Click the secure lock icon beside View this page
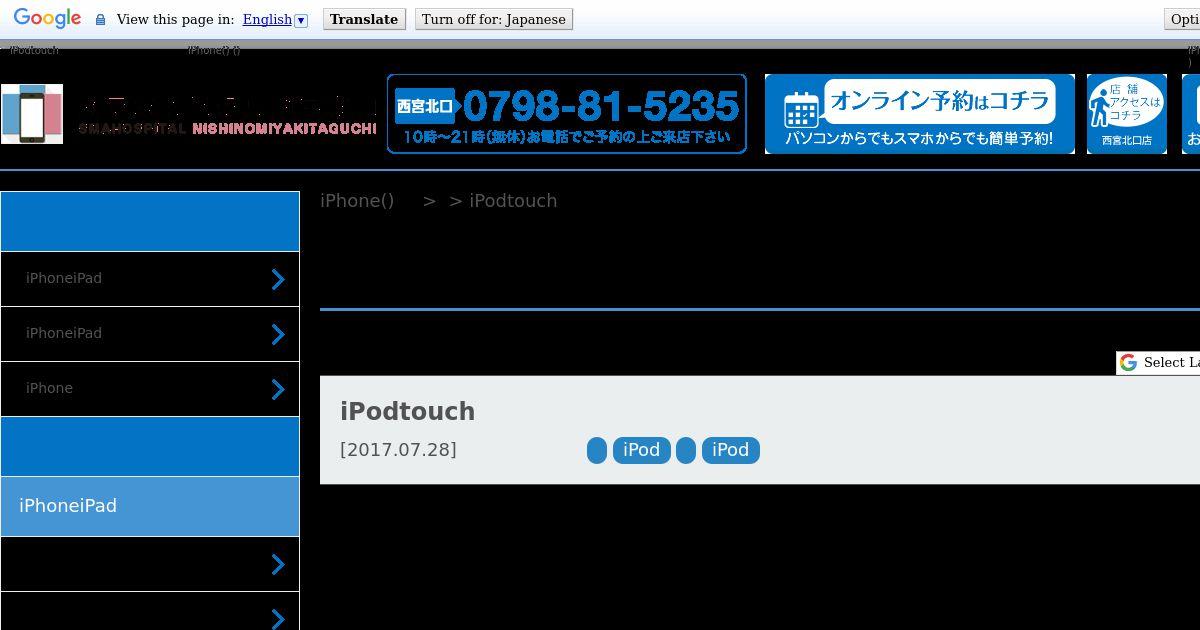 (100, 19)
